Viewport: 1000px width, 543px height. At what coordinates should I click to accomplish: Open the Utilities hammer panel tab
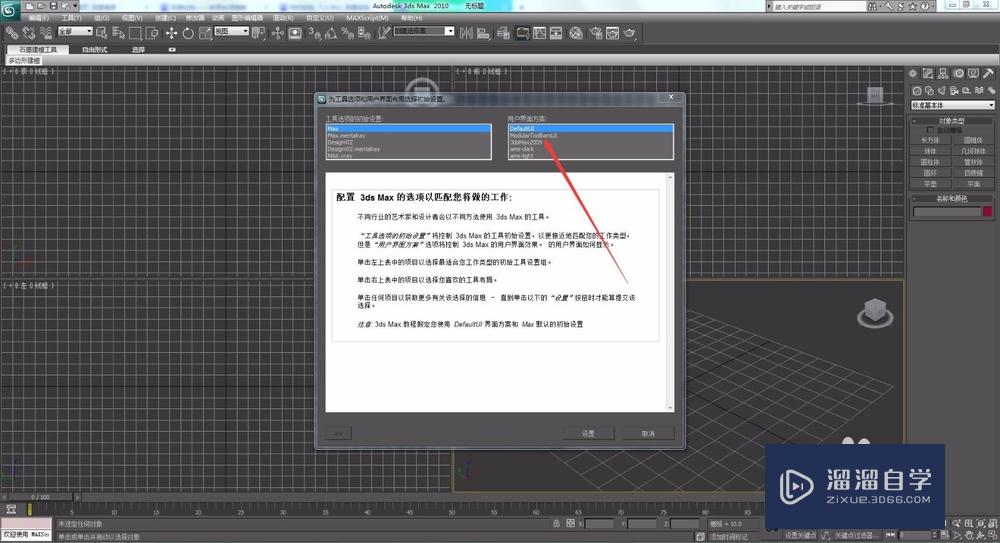click(x=989, y=74)
